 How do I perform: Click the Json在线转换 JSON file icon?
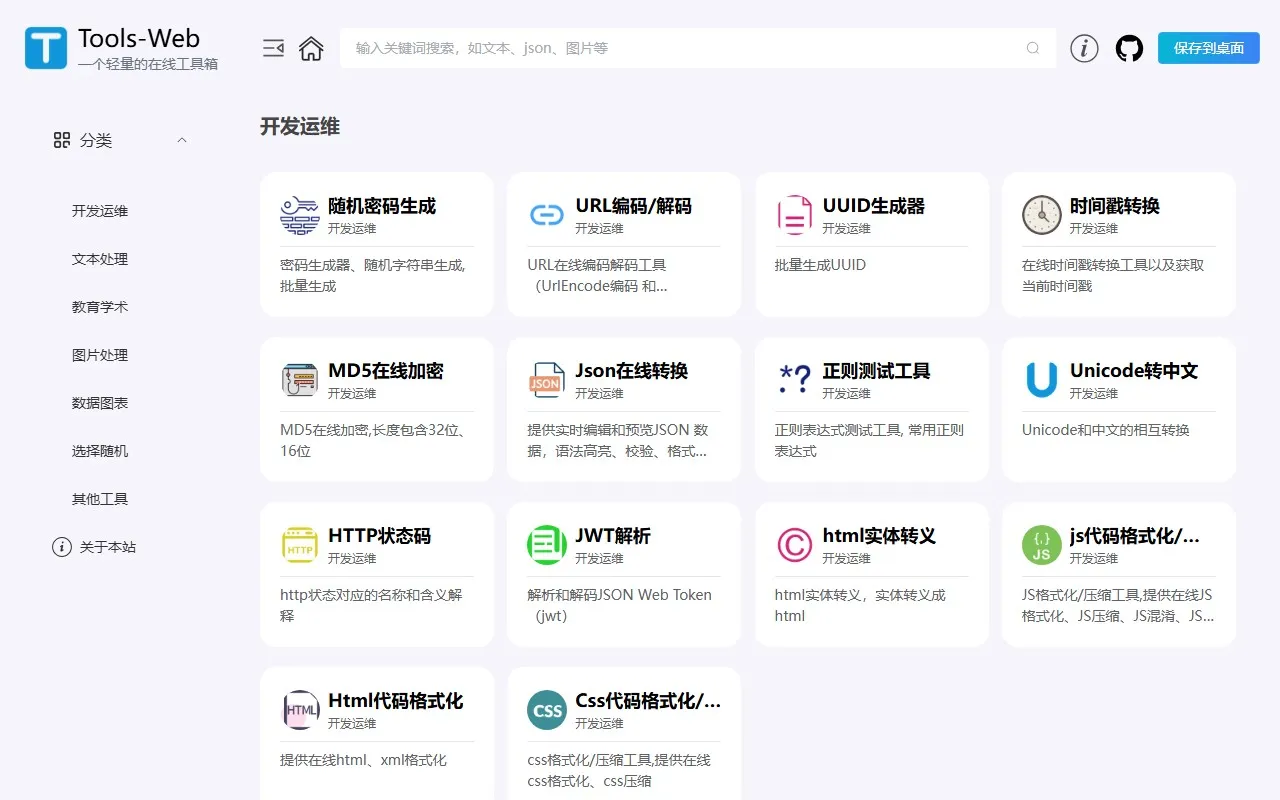(546, 380)
